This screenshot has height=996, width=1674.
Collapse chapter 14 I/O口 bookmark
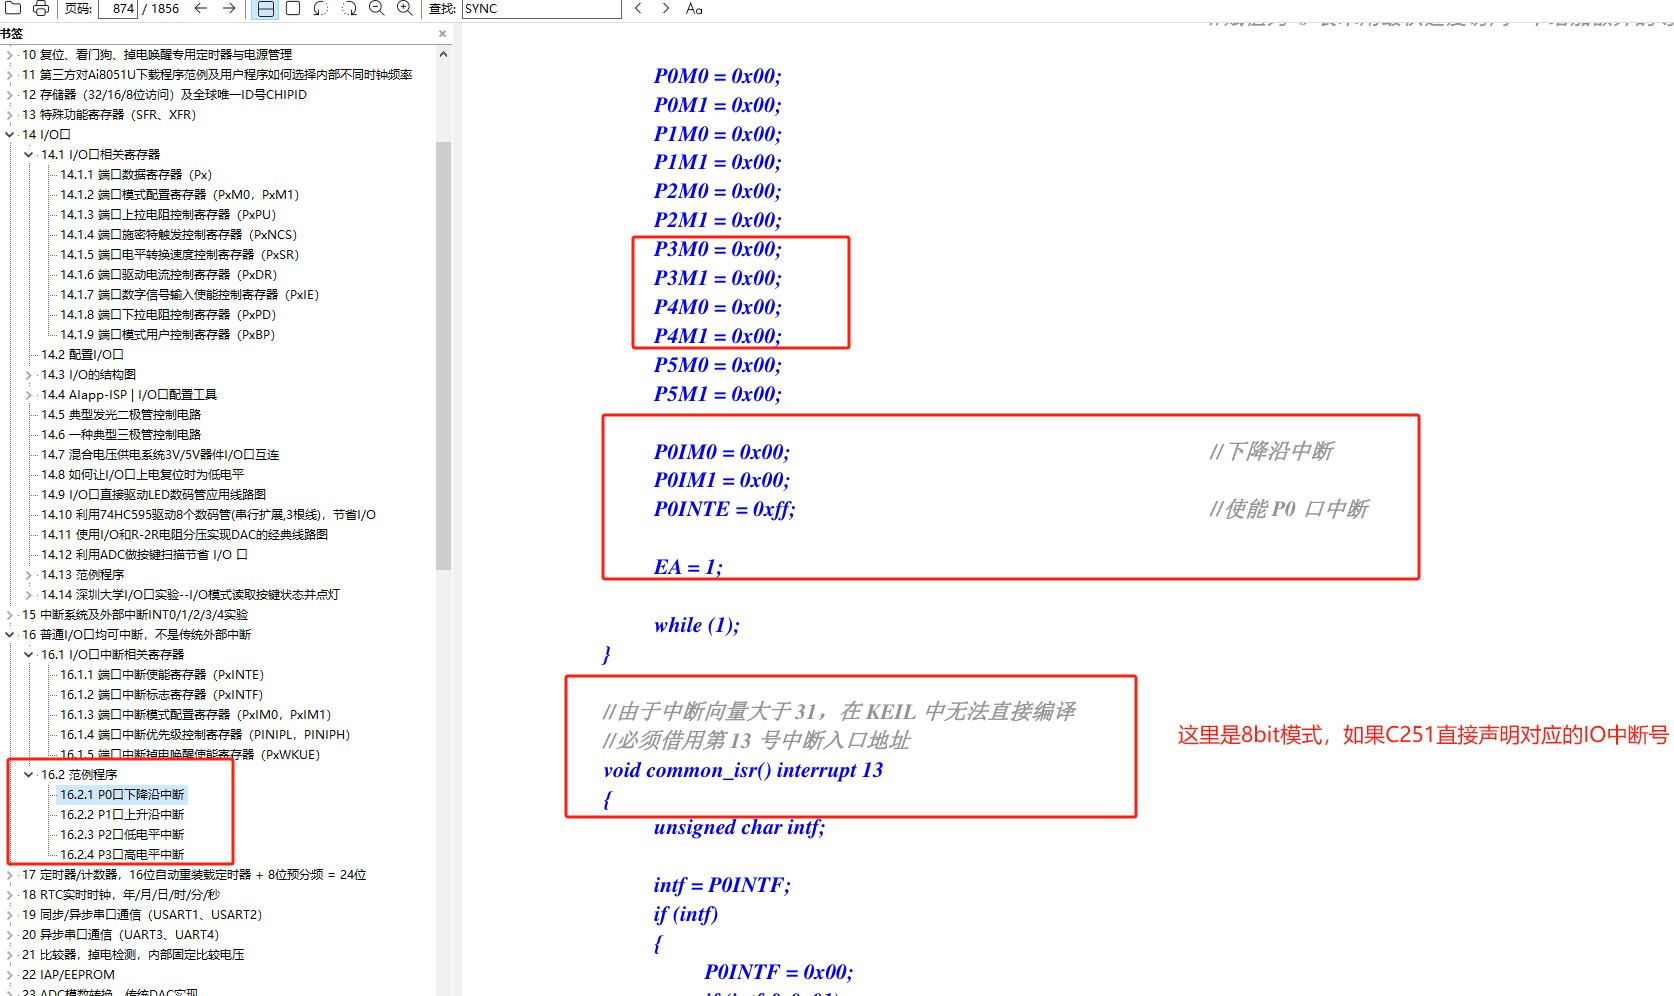tap(10, 135)
